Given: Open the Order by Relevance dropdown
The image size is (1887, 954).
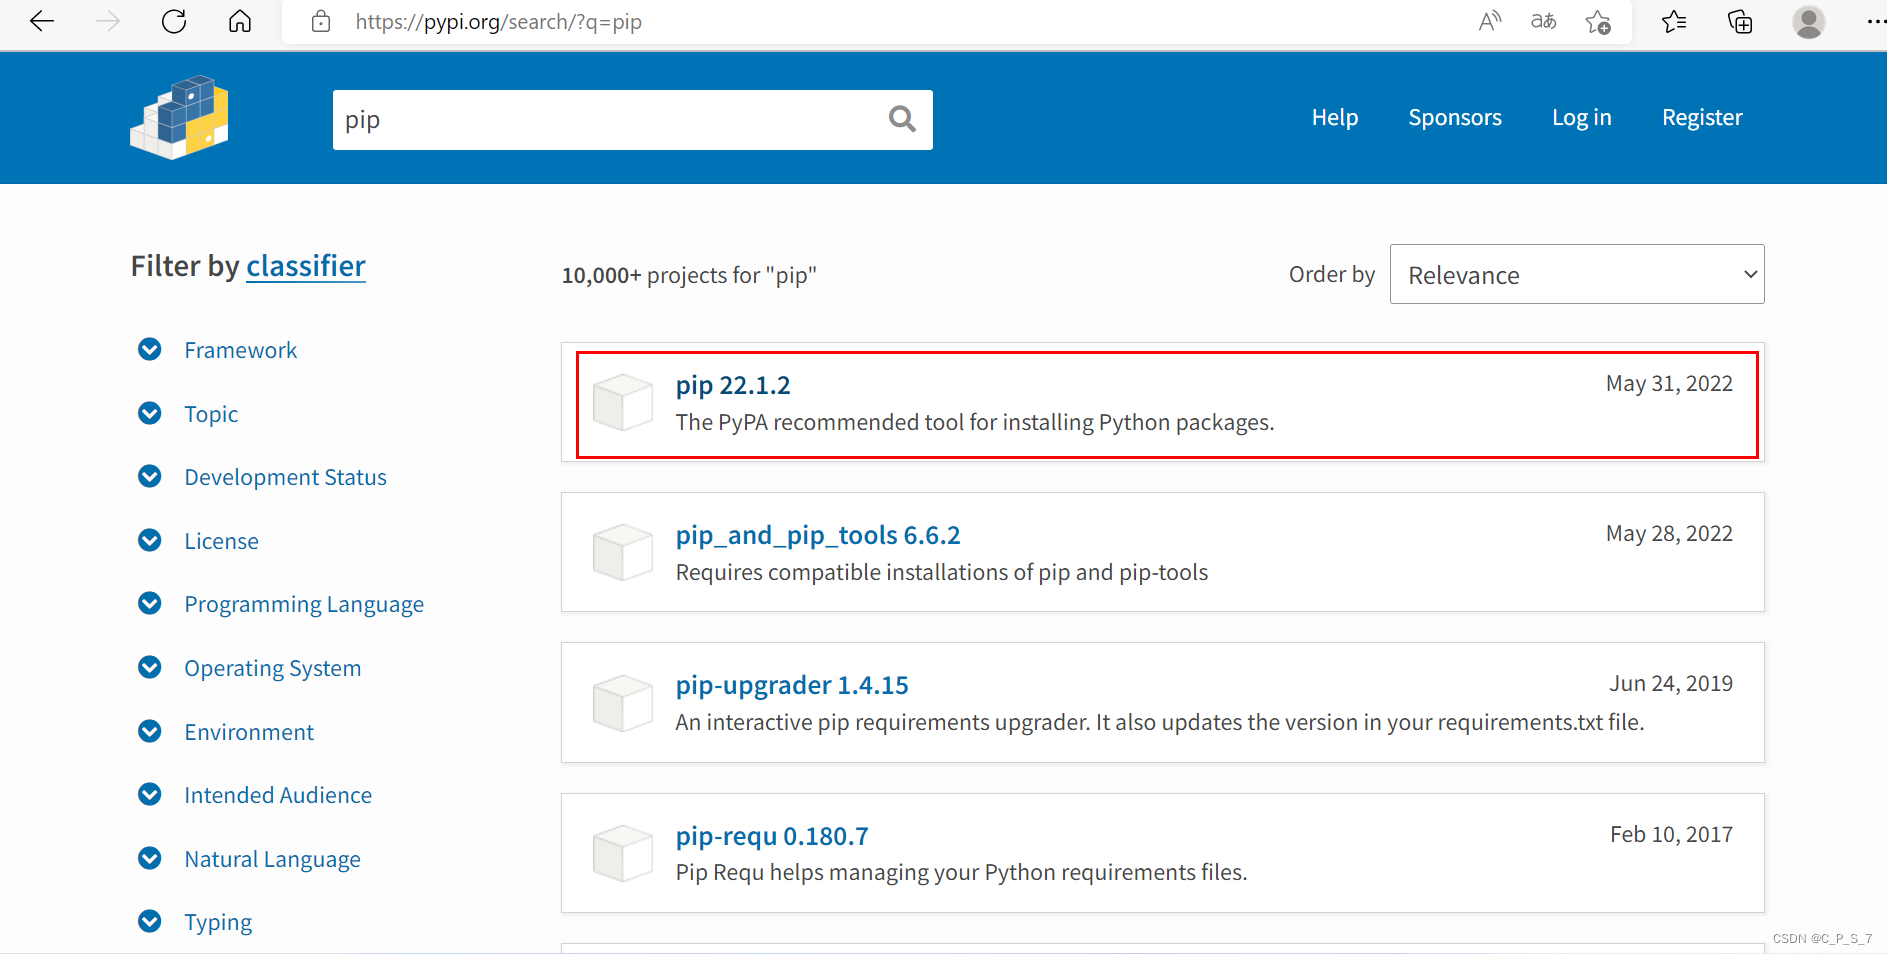Looking at the screenshot, I should pos(1577,274).
